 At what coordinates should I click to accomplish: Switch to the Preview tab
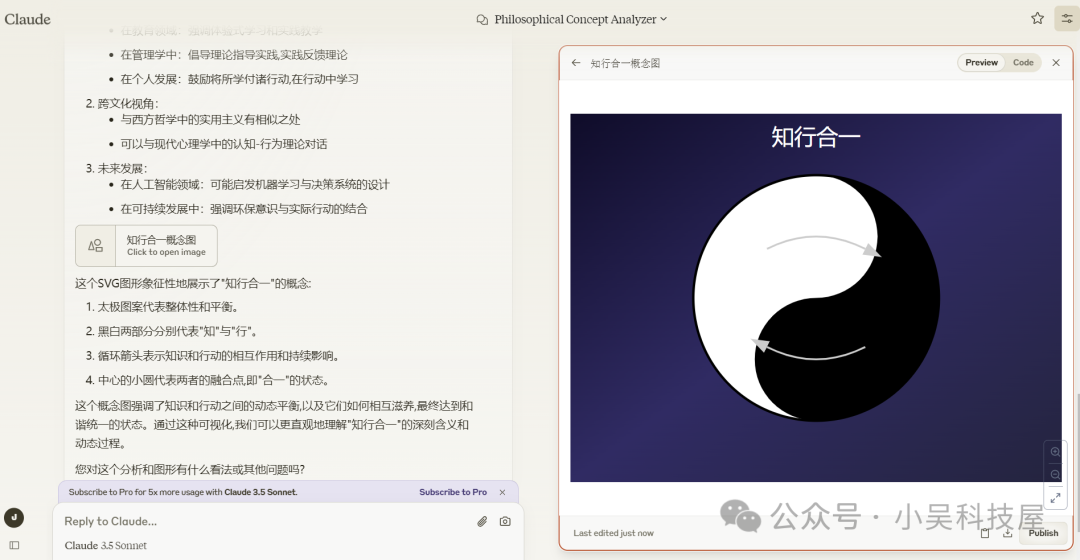(x=981, y=63)
